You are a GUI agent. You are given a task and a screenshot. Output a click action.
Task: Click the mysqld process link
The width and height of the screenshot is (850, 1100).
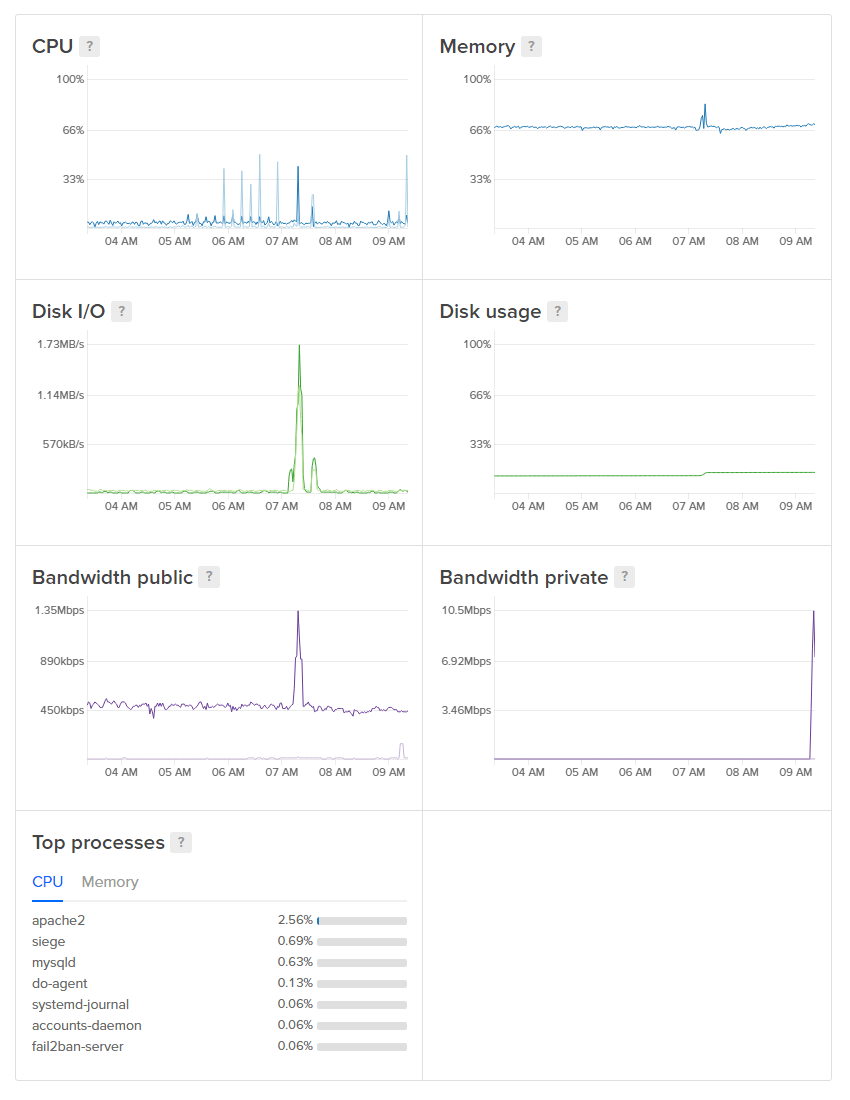pyautogui.click(x=53, y=962)
